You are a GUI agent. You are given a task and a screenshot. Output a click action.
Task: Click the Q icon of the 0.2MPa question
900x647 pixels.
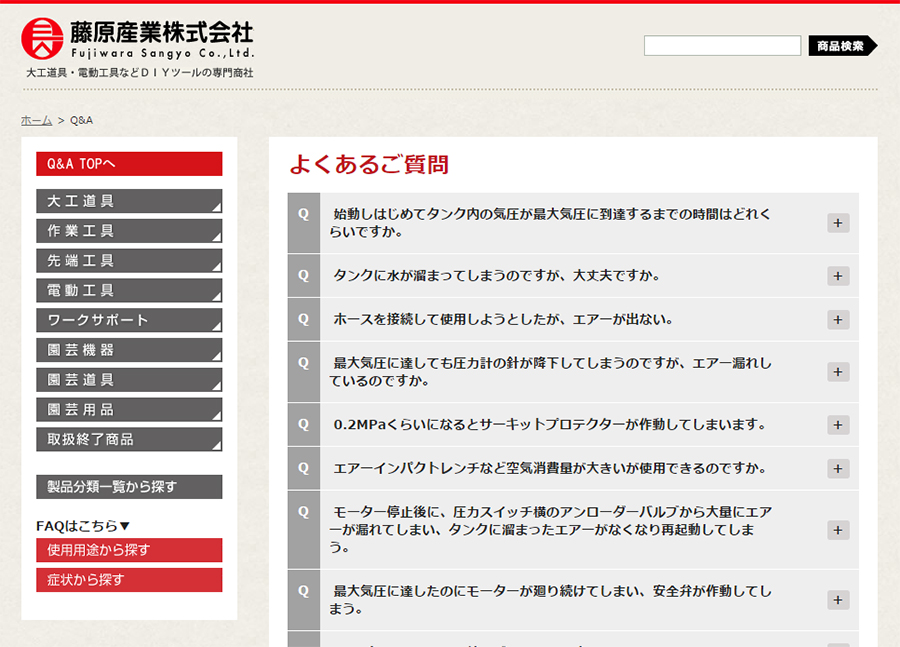click(304, 425)
